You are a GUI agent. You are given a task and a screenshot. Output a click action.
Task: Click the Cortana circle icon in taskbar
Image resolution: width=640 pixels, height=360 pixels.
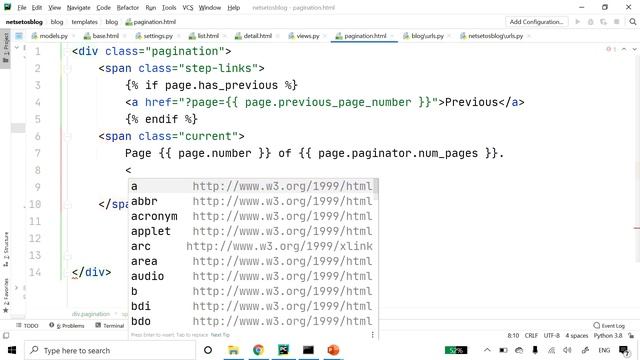pyautogui.click(x=208, y=350)
